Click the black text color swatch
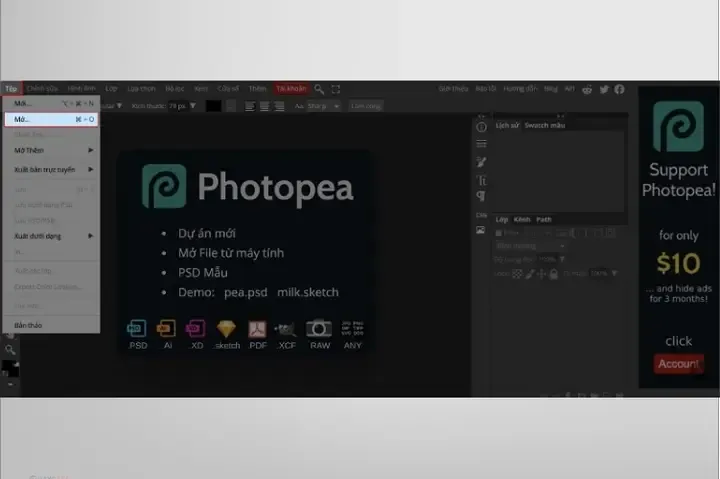The width and height of the screenshot is (720, 479). coord(213,105)
